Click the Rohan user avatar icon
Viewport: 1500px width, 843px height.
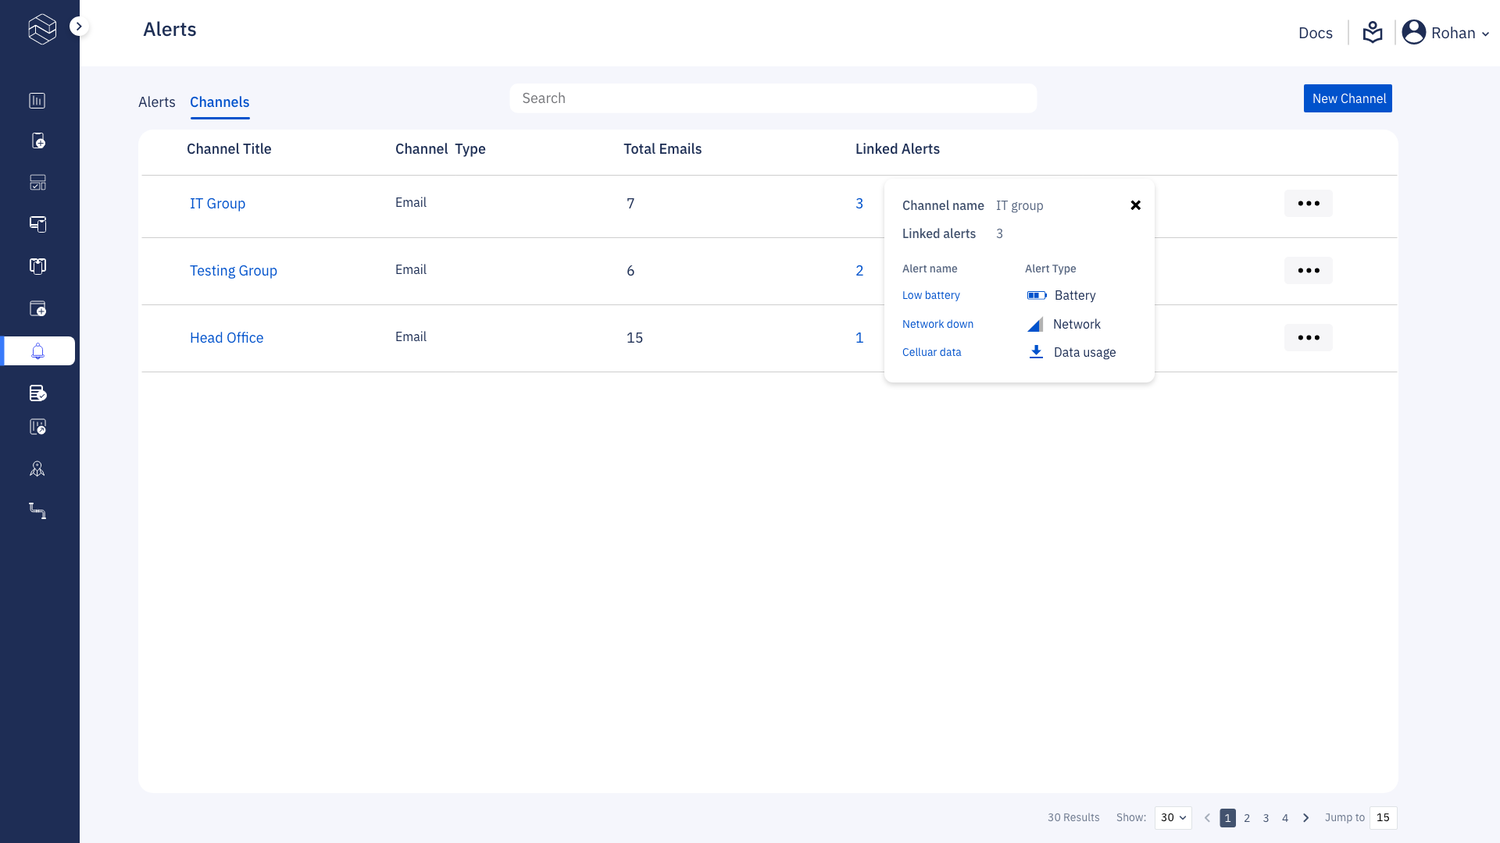(x=1413, y=32)
